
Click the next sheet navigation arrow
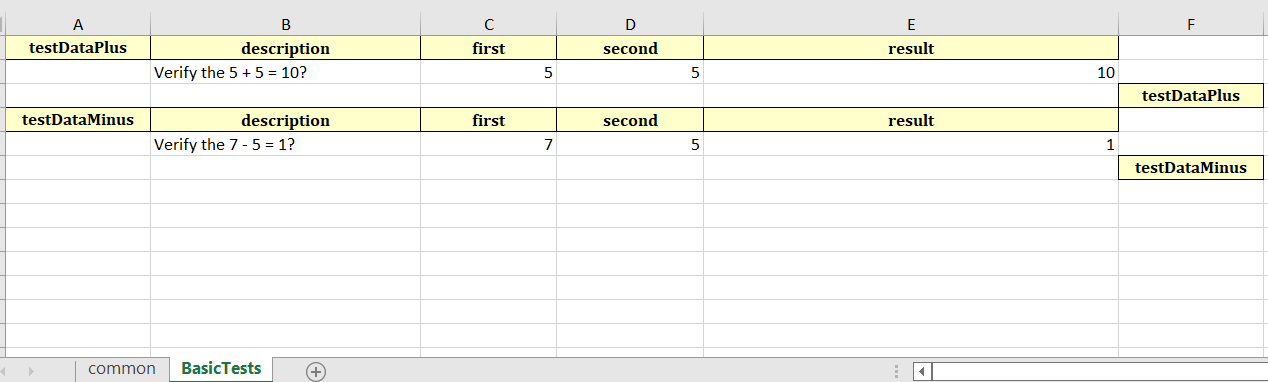[32, 371]
